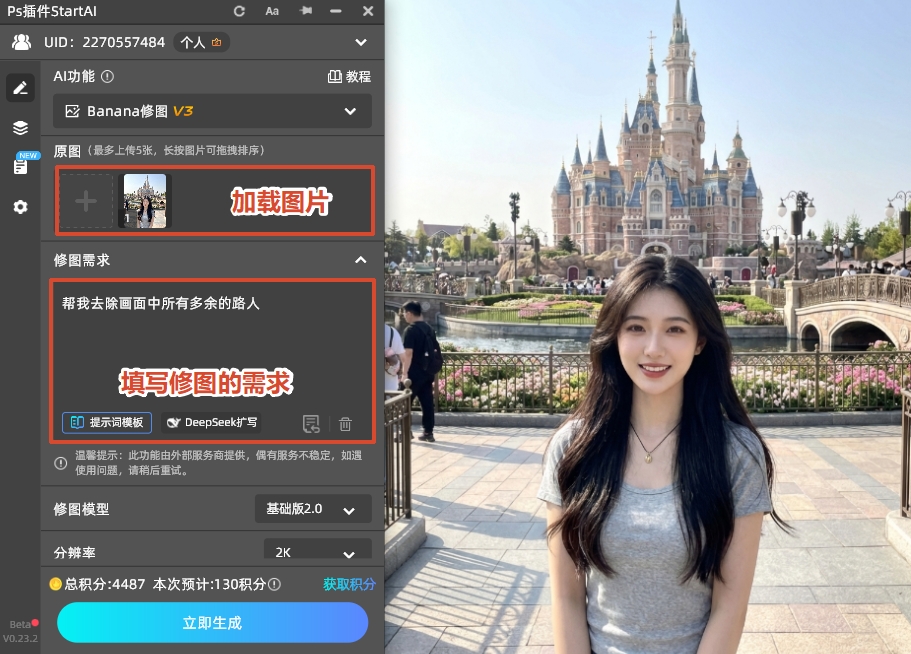Image resolution: width=911 pixels, height=654 pixels.
Task: Click the 立即生成 button
Action: 212,623
